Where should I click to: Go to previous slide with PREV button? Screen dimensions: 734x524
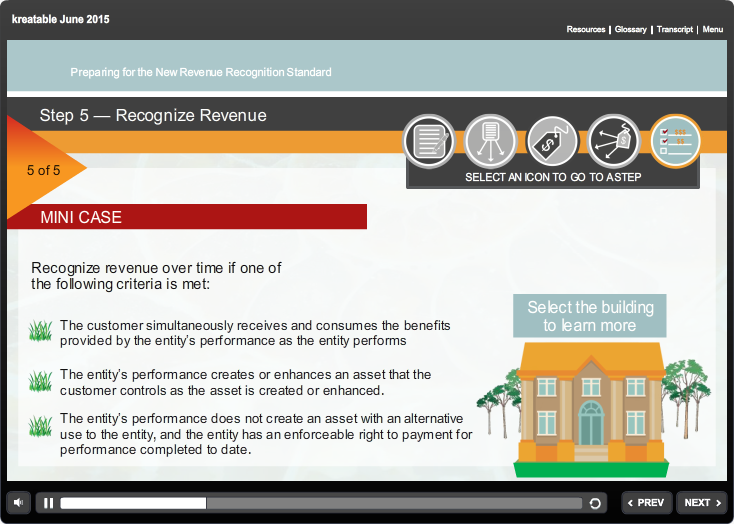pos(646,503)
